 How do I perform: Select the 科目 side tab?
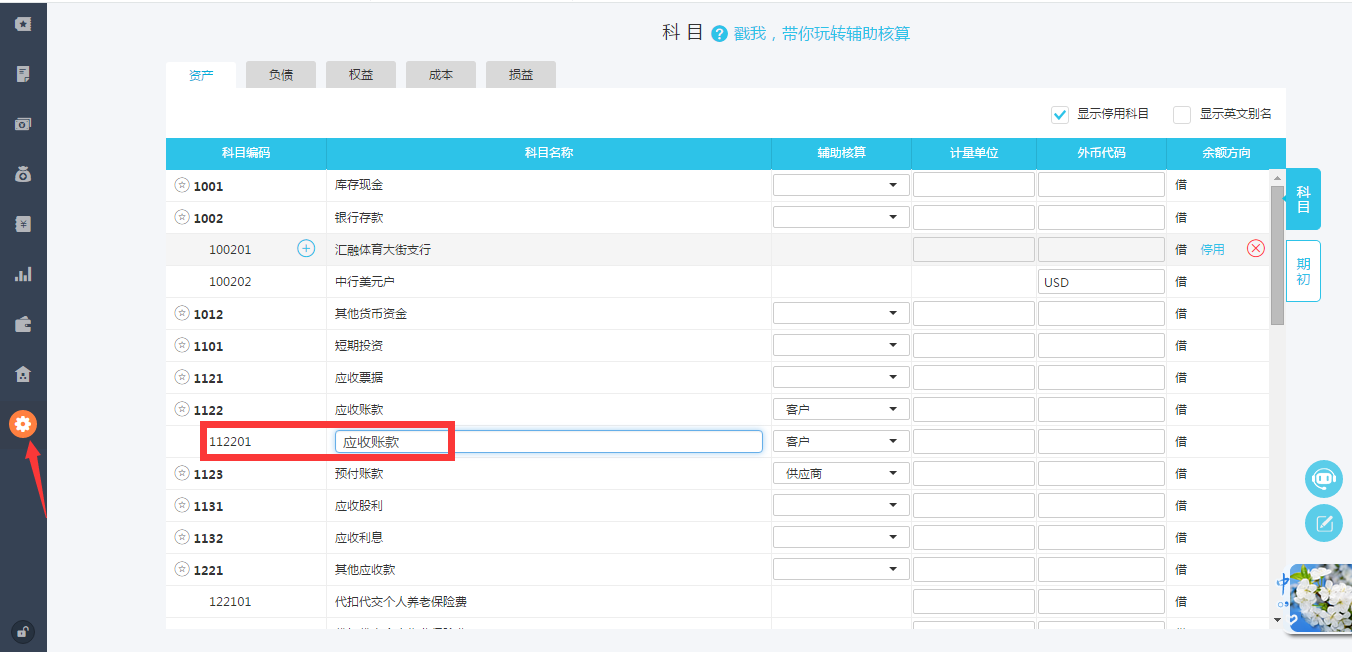click(x=1303, y=199)
